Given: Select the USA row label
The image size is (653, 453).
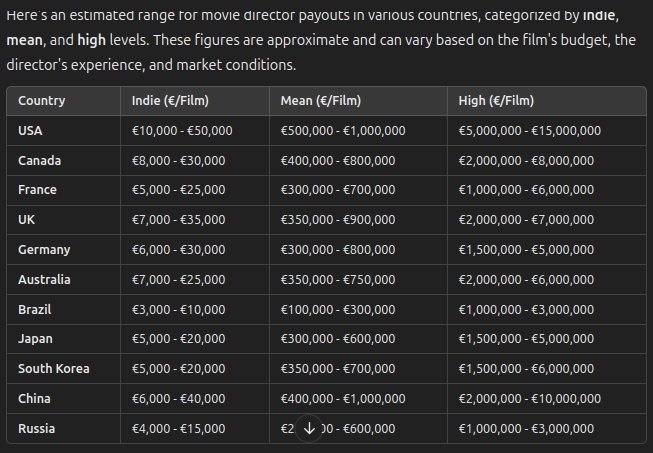Looking at the screenshot, I should coord(30,130).
